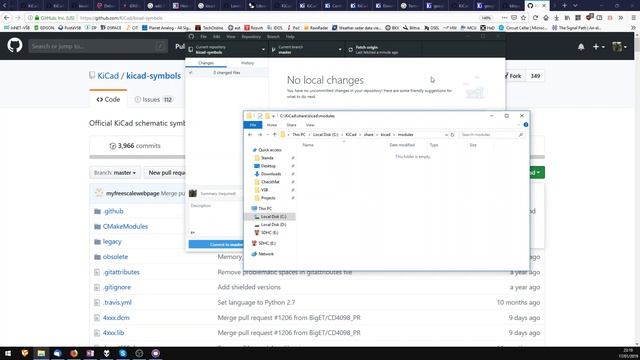
Task: Open the fork count 349 link
Action: 535,76
